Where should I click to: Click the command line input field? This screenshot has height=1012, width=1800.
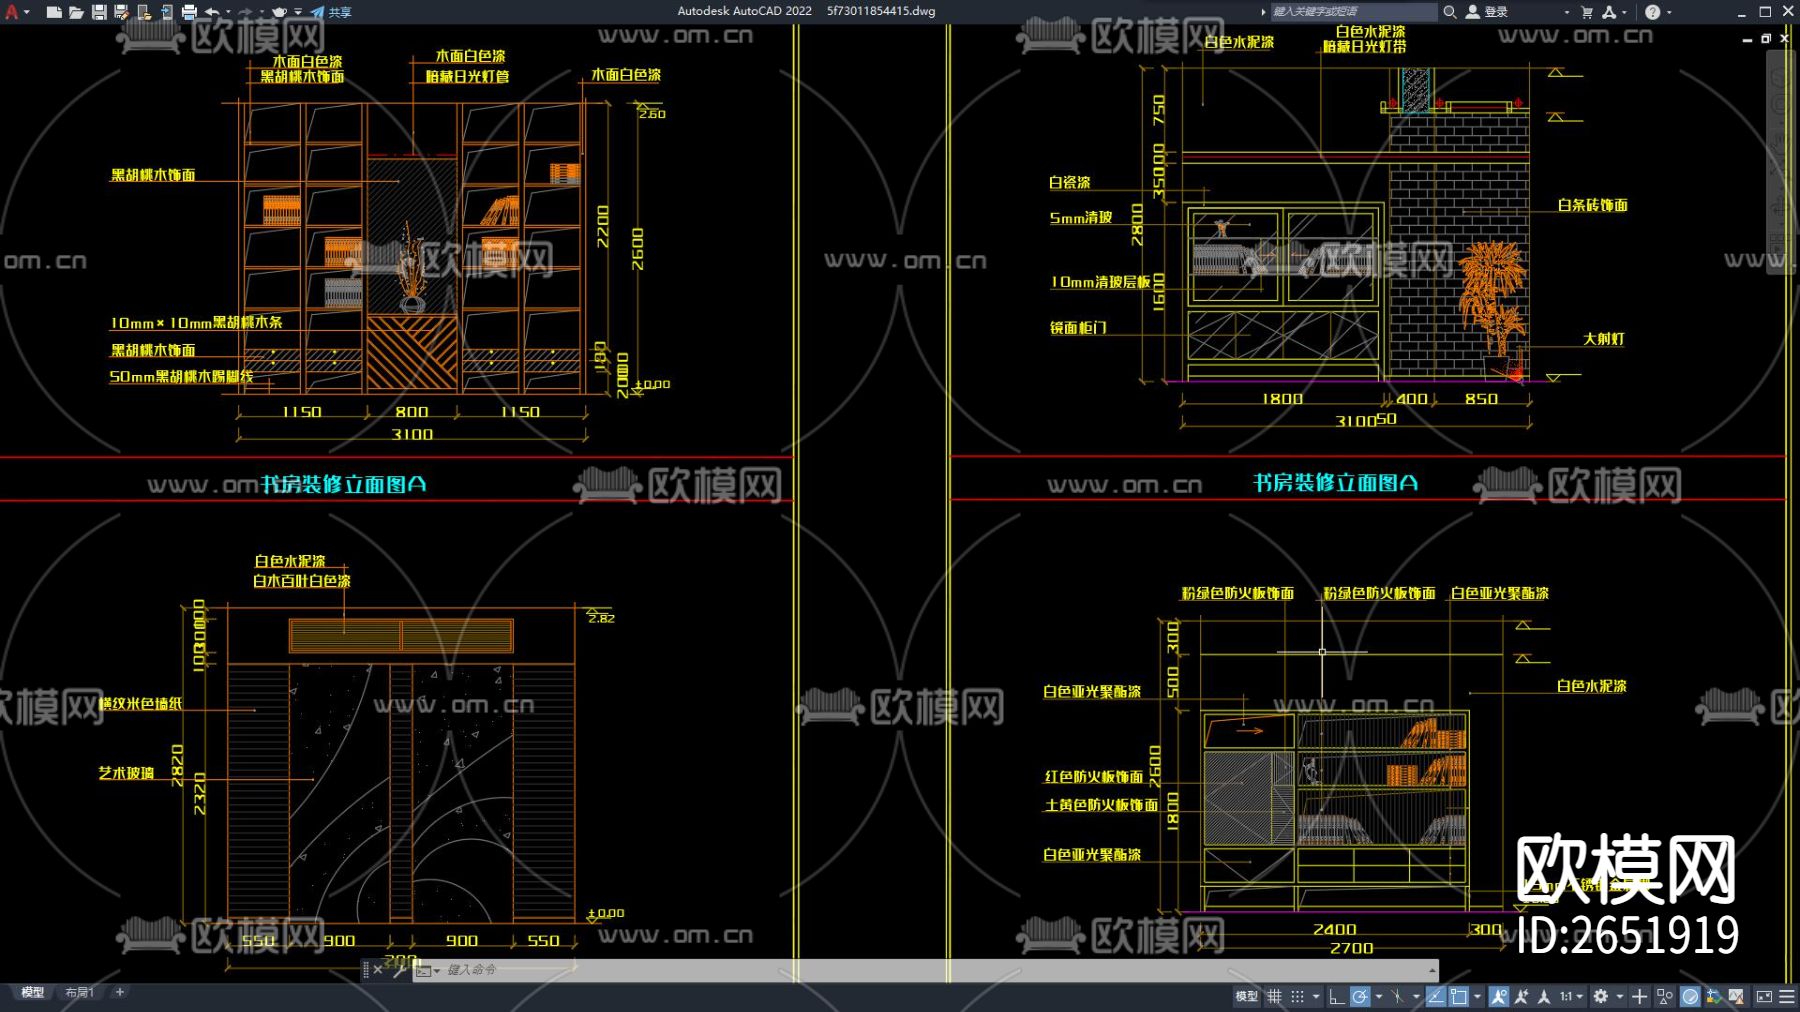(x=900, y=970)
